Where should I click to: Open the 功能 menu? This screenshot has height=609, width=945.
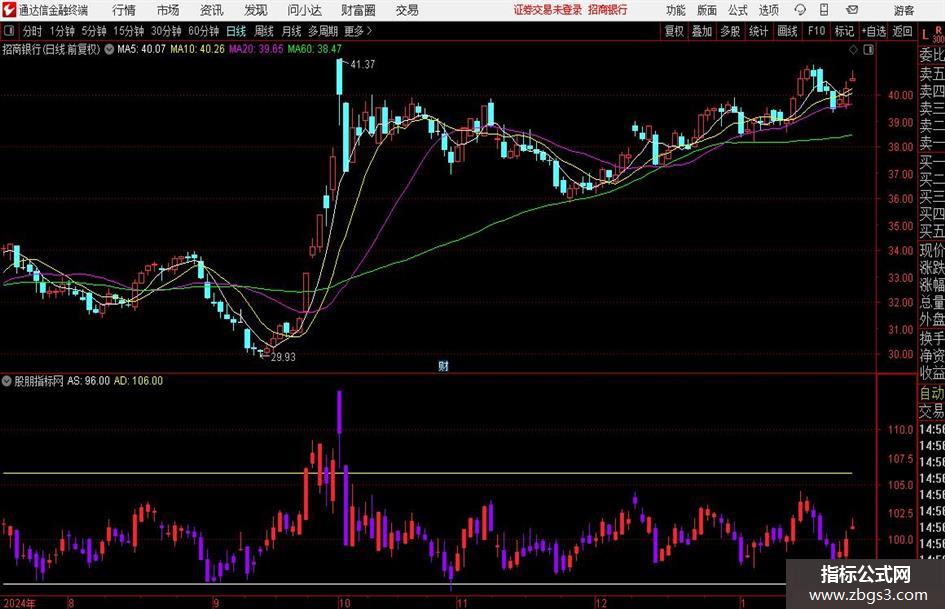click(x=676, y=10)
